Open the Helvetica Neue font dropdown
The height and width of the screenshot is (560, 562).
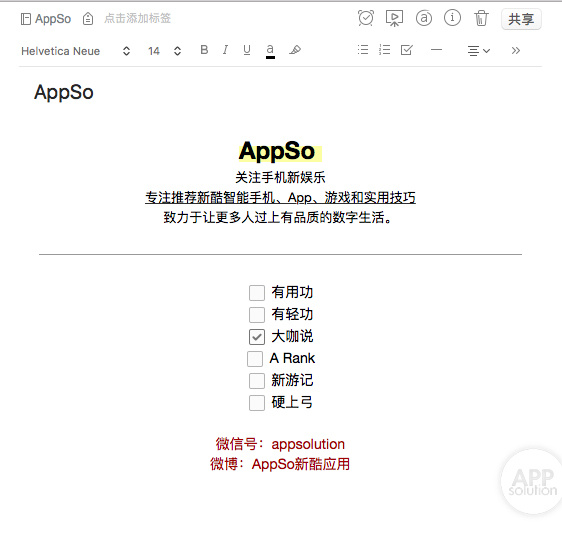point(76,51)
